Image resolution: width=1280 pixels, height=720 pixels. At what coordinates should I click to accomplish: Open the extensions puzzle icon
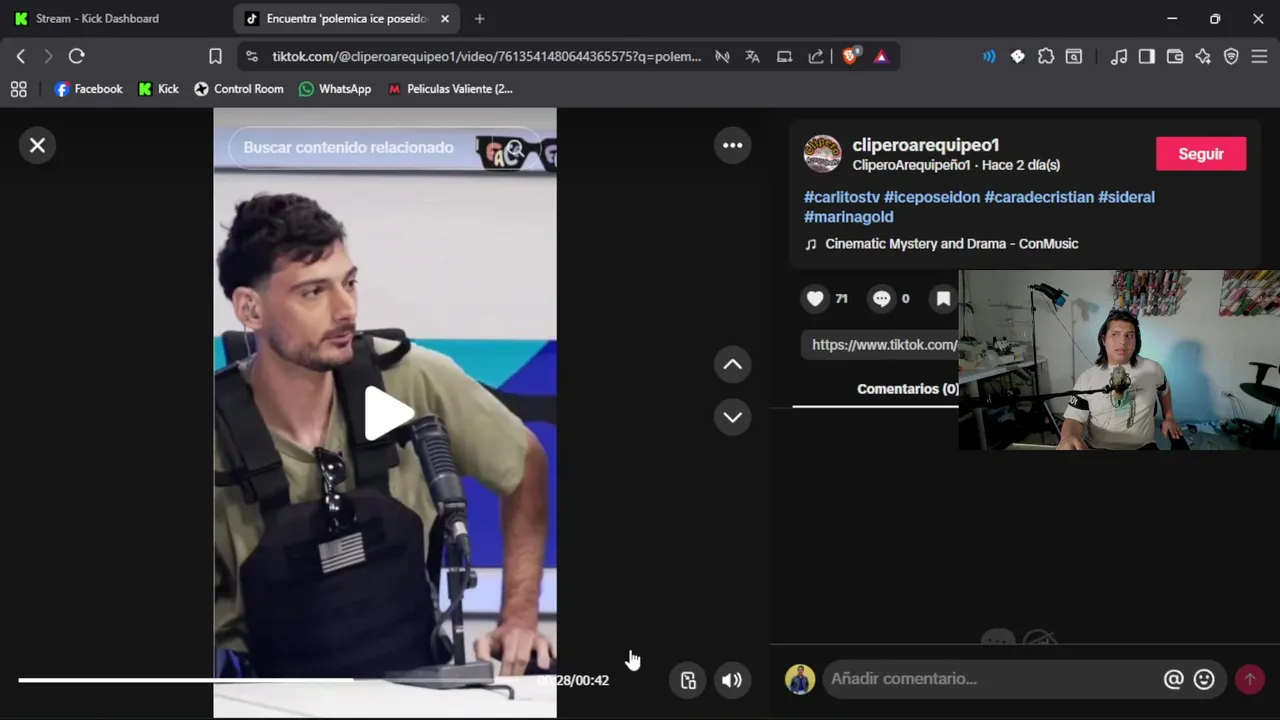[1046, 57]
